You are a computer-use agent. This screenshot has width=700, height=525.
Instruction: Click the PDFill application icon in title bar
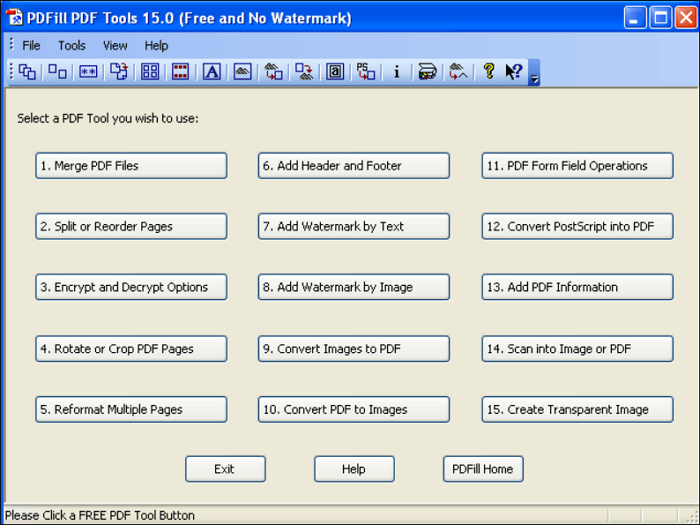(14, 18)
